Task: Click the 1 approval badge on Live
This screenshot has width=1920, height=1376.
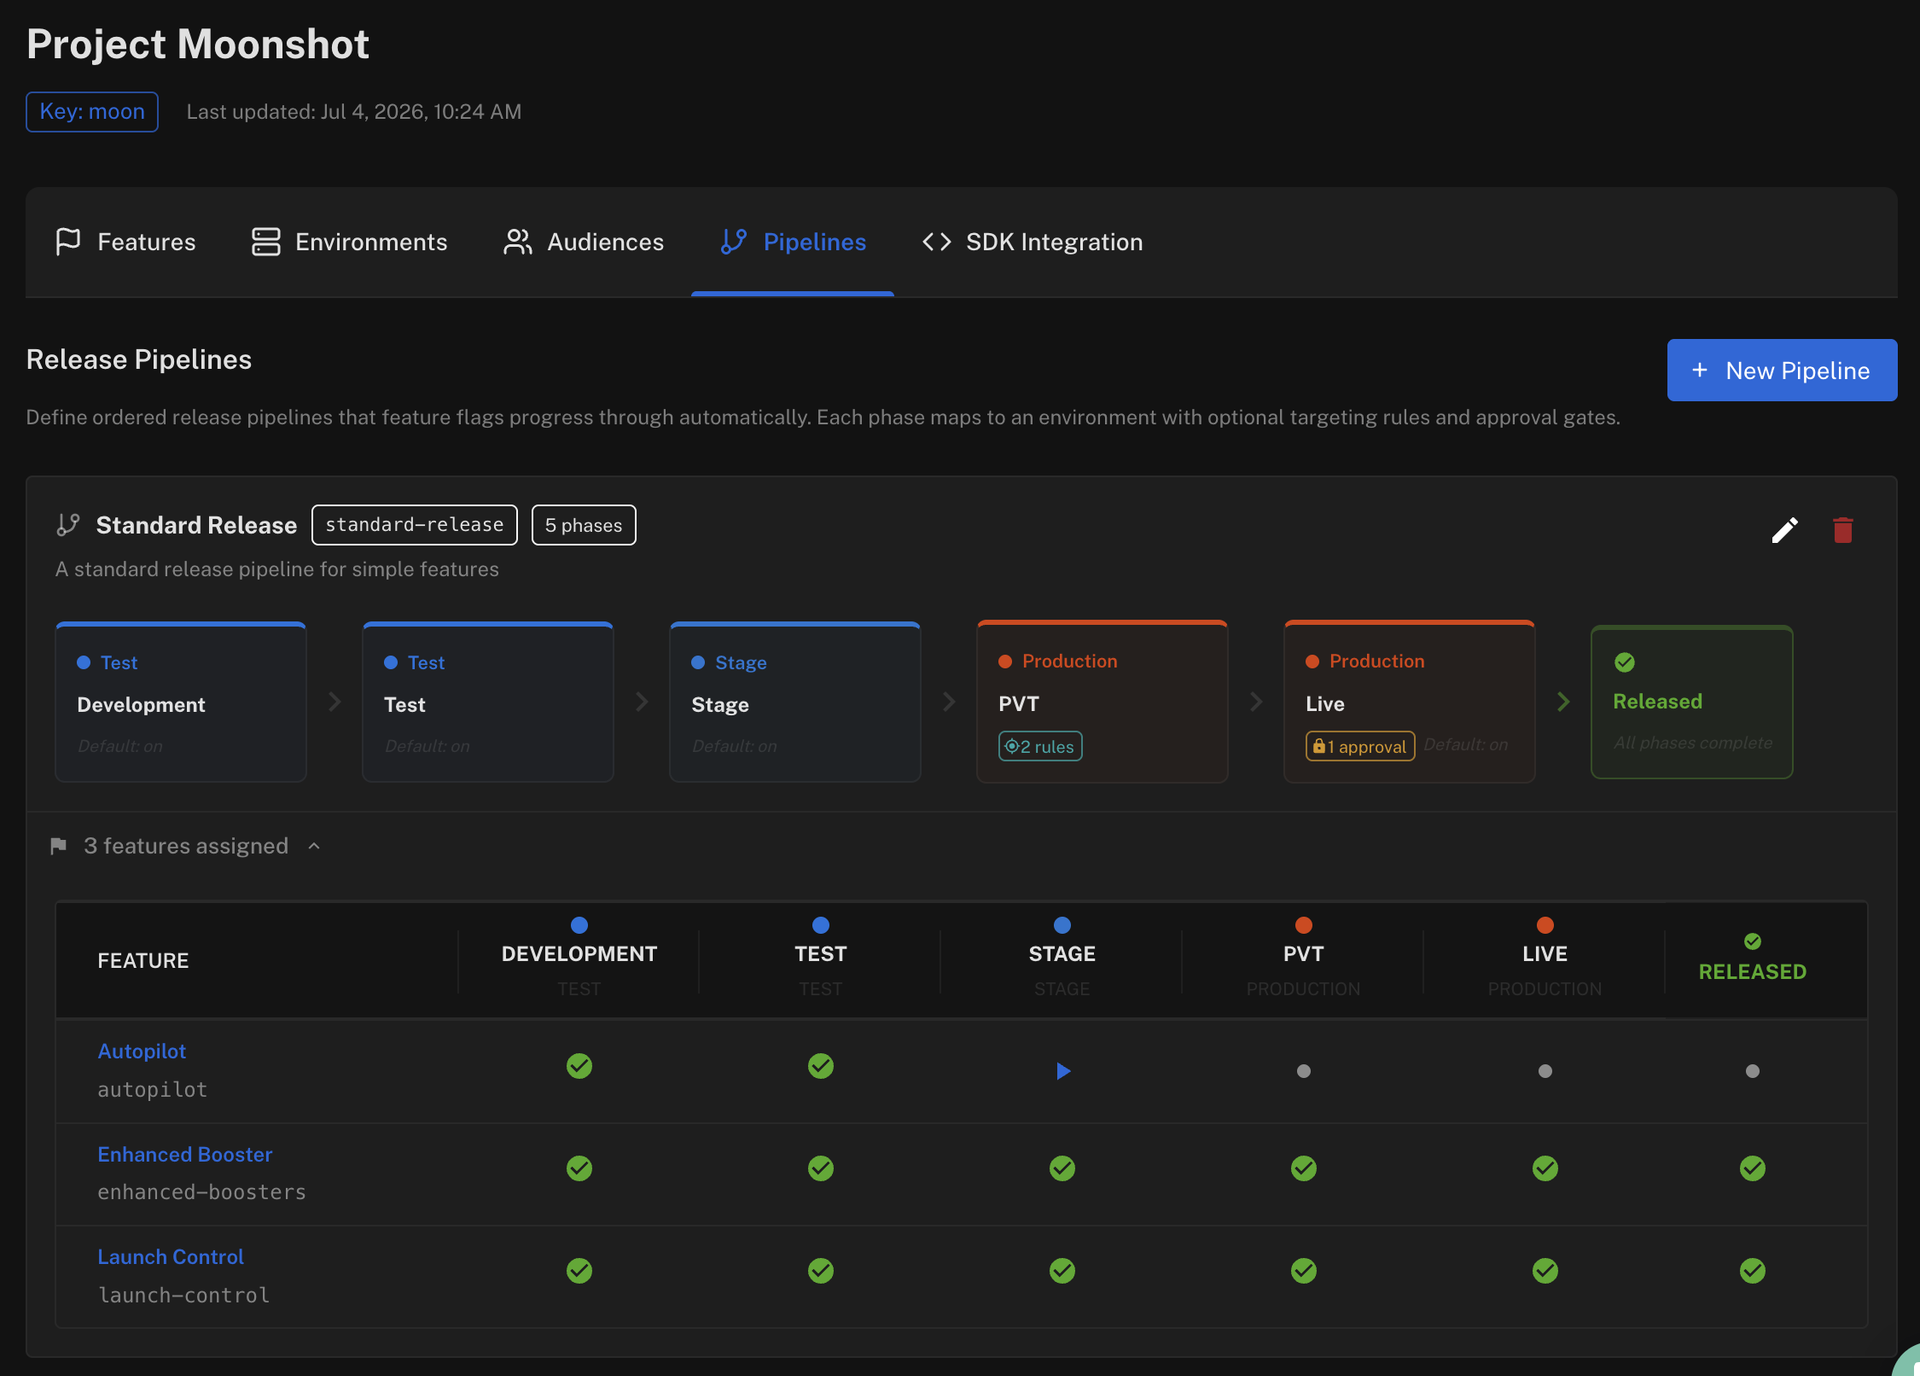Action: [1360, 746]
